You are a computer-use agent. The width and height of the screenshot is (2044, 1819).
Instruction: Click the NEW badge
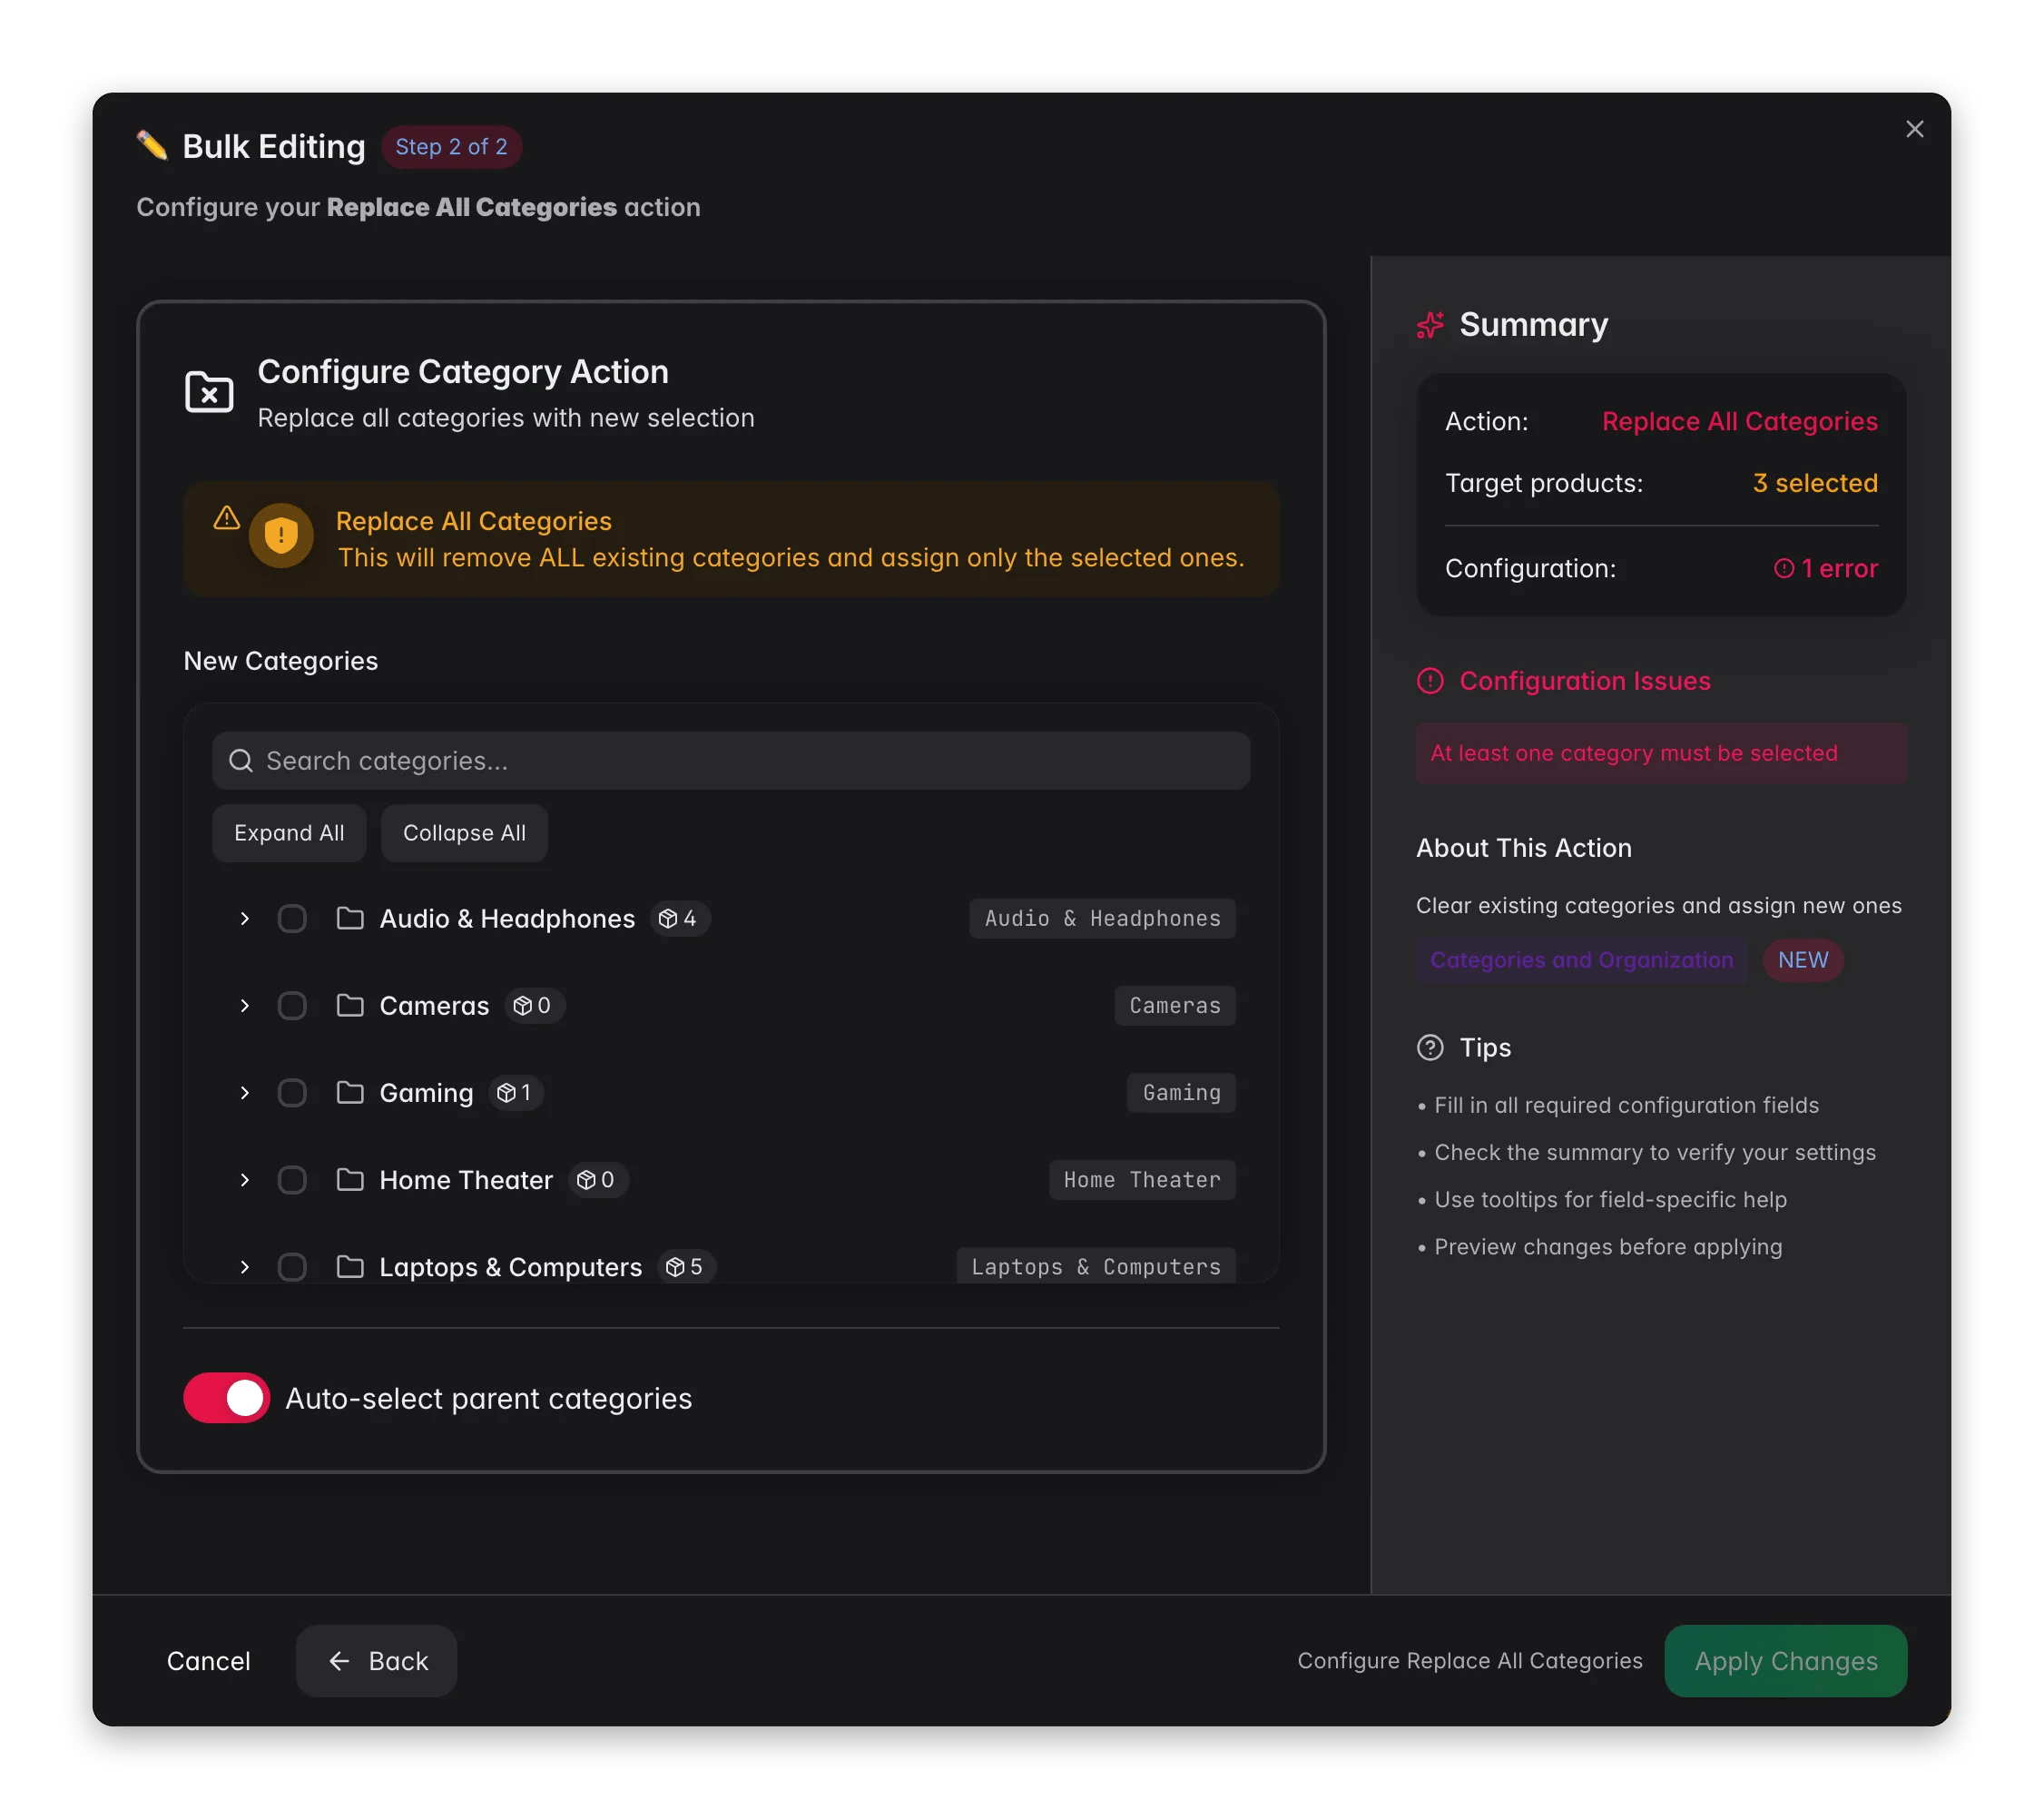click(1802, 960)
